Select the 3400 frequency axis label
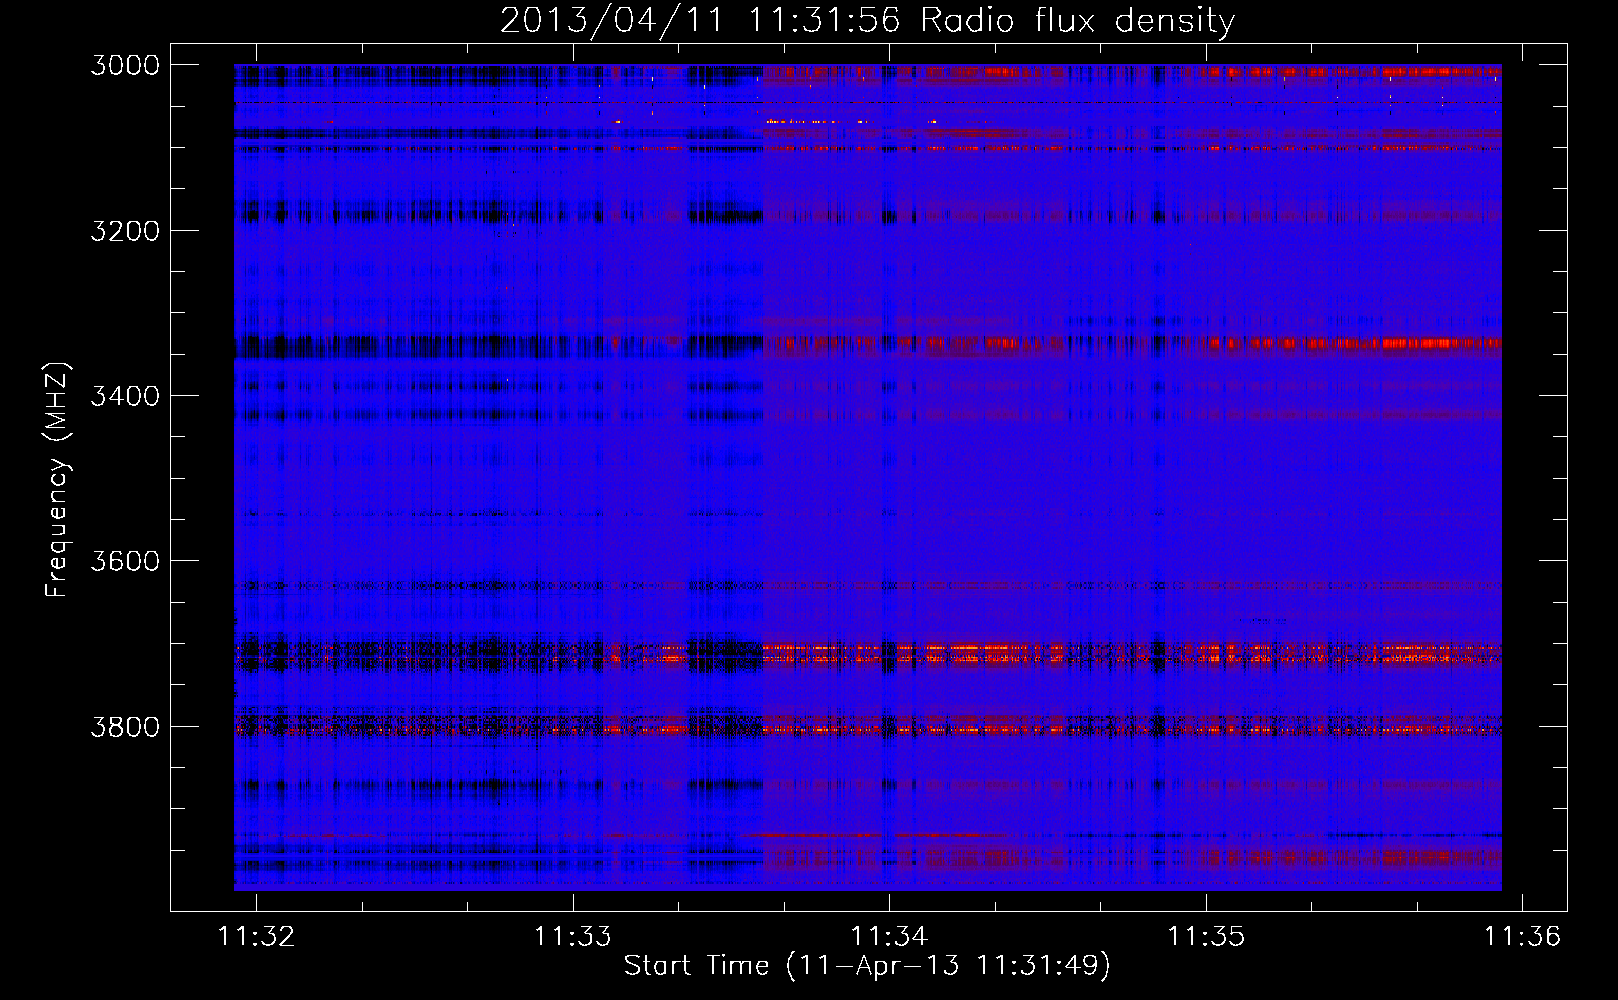The height and width of the screenshot is (1000, 1618). (x=125, y=396)
